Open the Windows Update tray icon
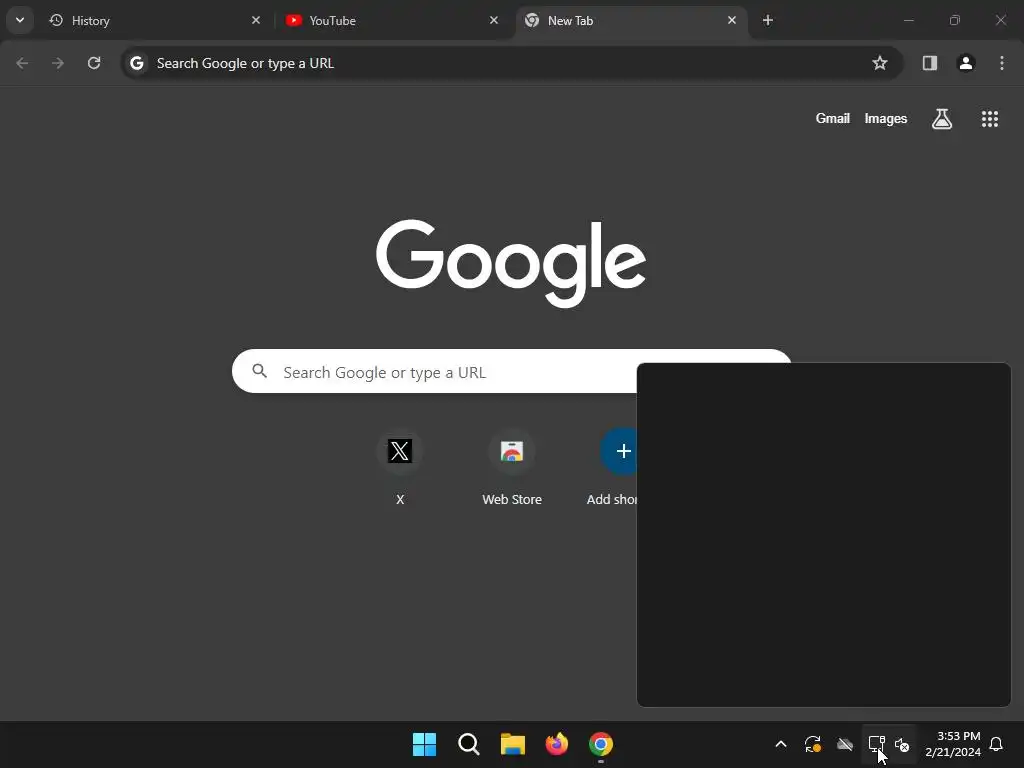Viewport: 1024px width, 768px height. point(812,744)
